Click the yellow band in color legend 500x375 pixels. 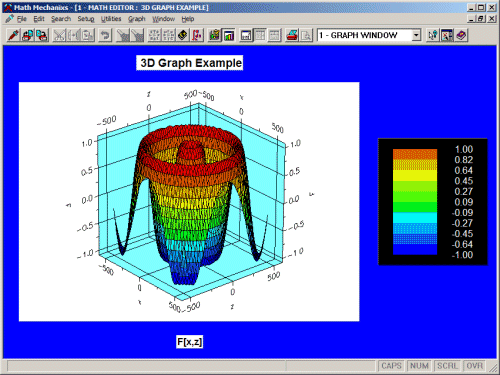(x=415, y=175)
